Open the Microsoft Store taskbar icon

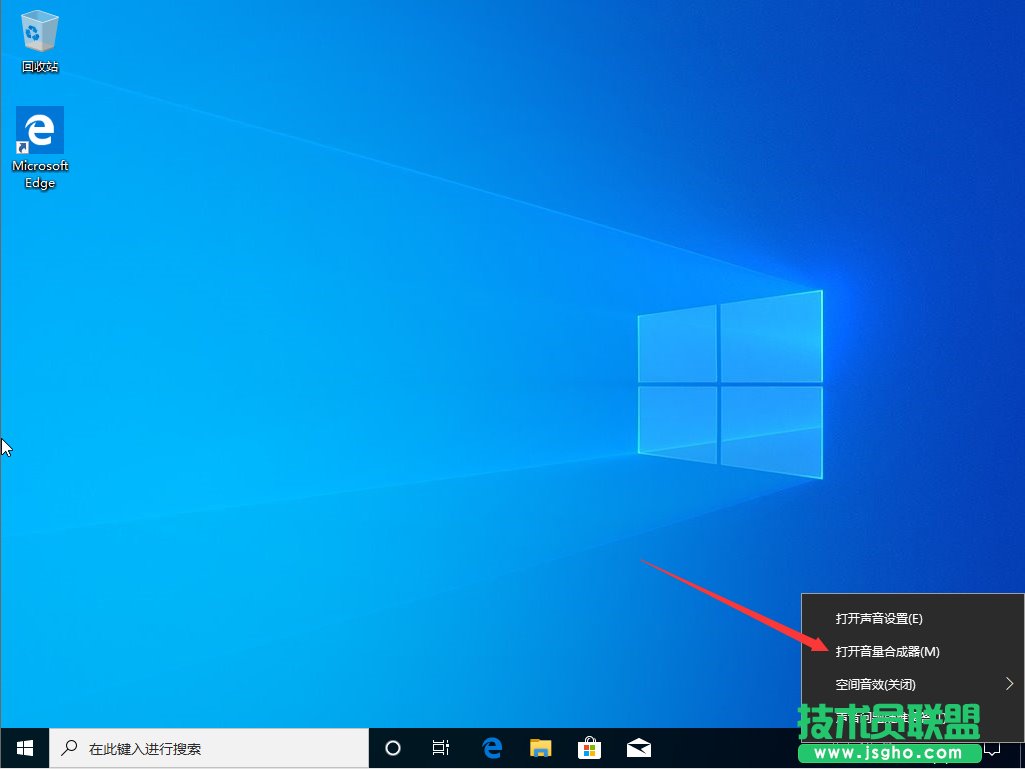tap(589, 747)
